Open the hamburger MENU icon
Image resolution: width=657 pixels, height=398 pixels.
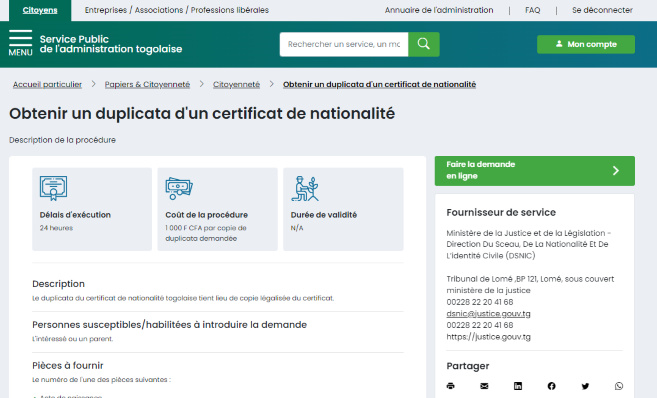pos(21,43)
